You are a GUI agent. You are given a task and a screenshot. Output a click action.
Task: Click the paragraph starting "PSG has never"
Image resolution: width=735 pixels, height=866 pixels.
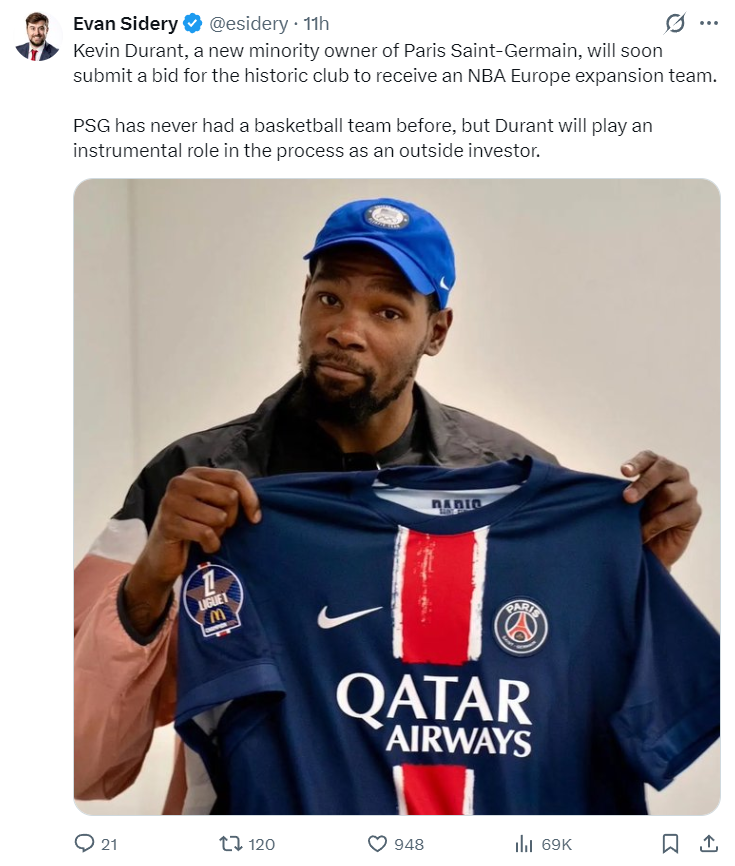tap(363, 138)
